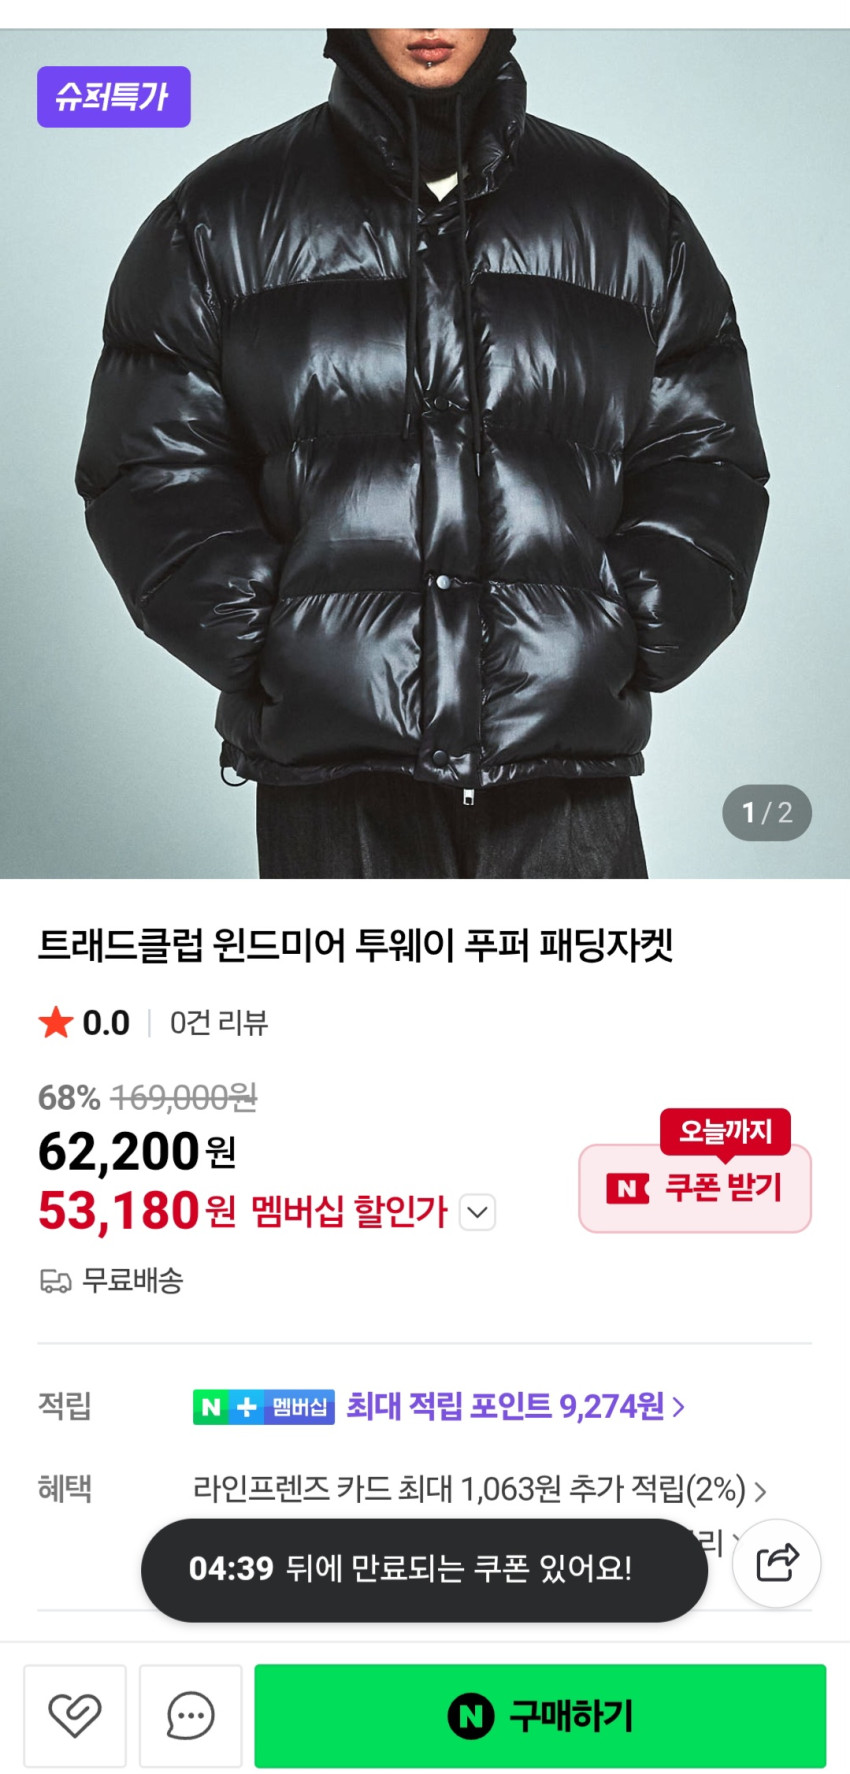Tap the 슈퍼특가 badge on image
Viewport: 850px width, 1774px height.
click(114, 97)
